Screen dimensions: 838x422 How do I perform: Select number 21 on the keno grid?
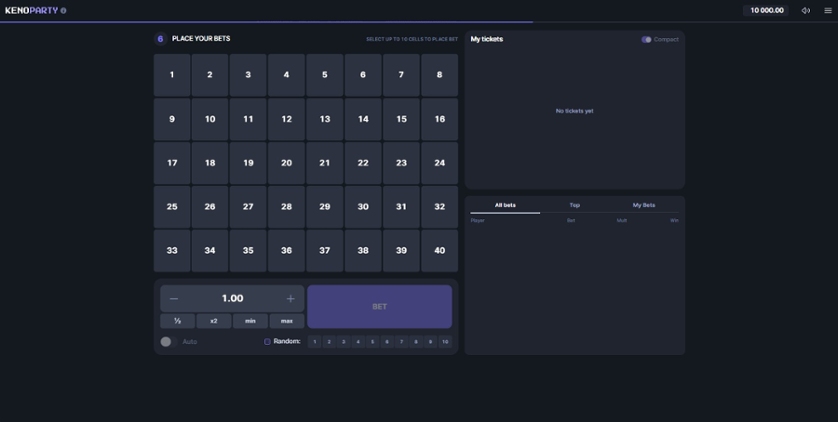[x=325, y=163]
